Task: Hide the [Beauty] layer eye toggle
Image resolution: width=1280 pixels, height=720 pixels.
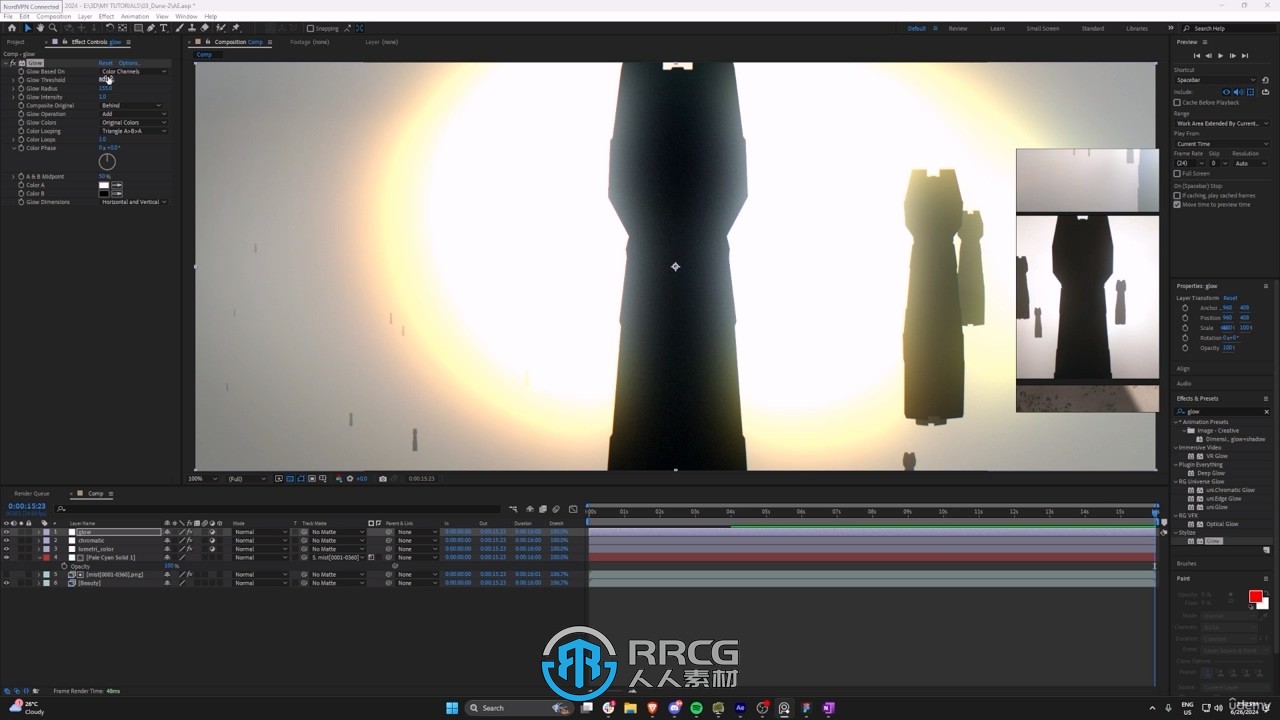Action: tap(6, 583)
